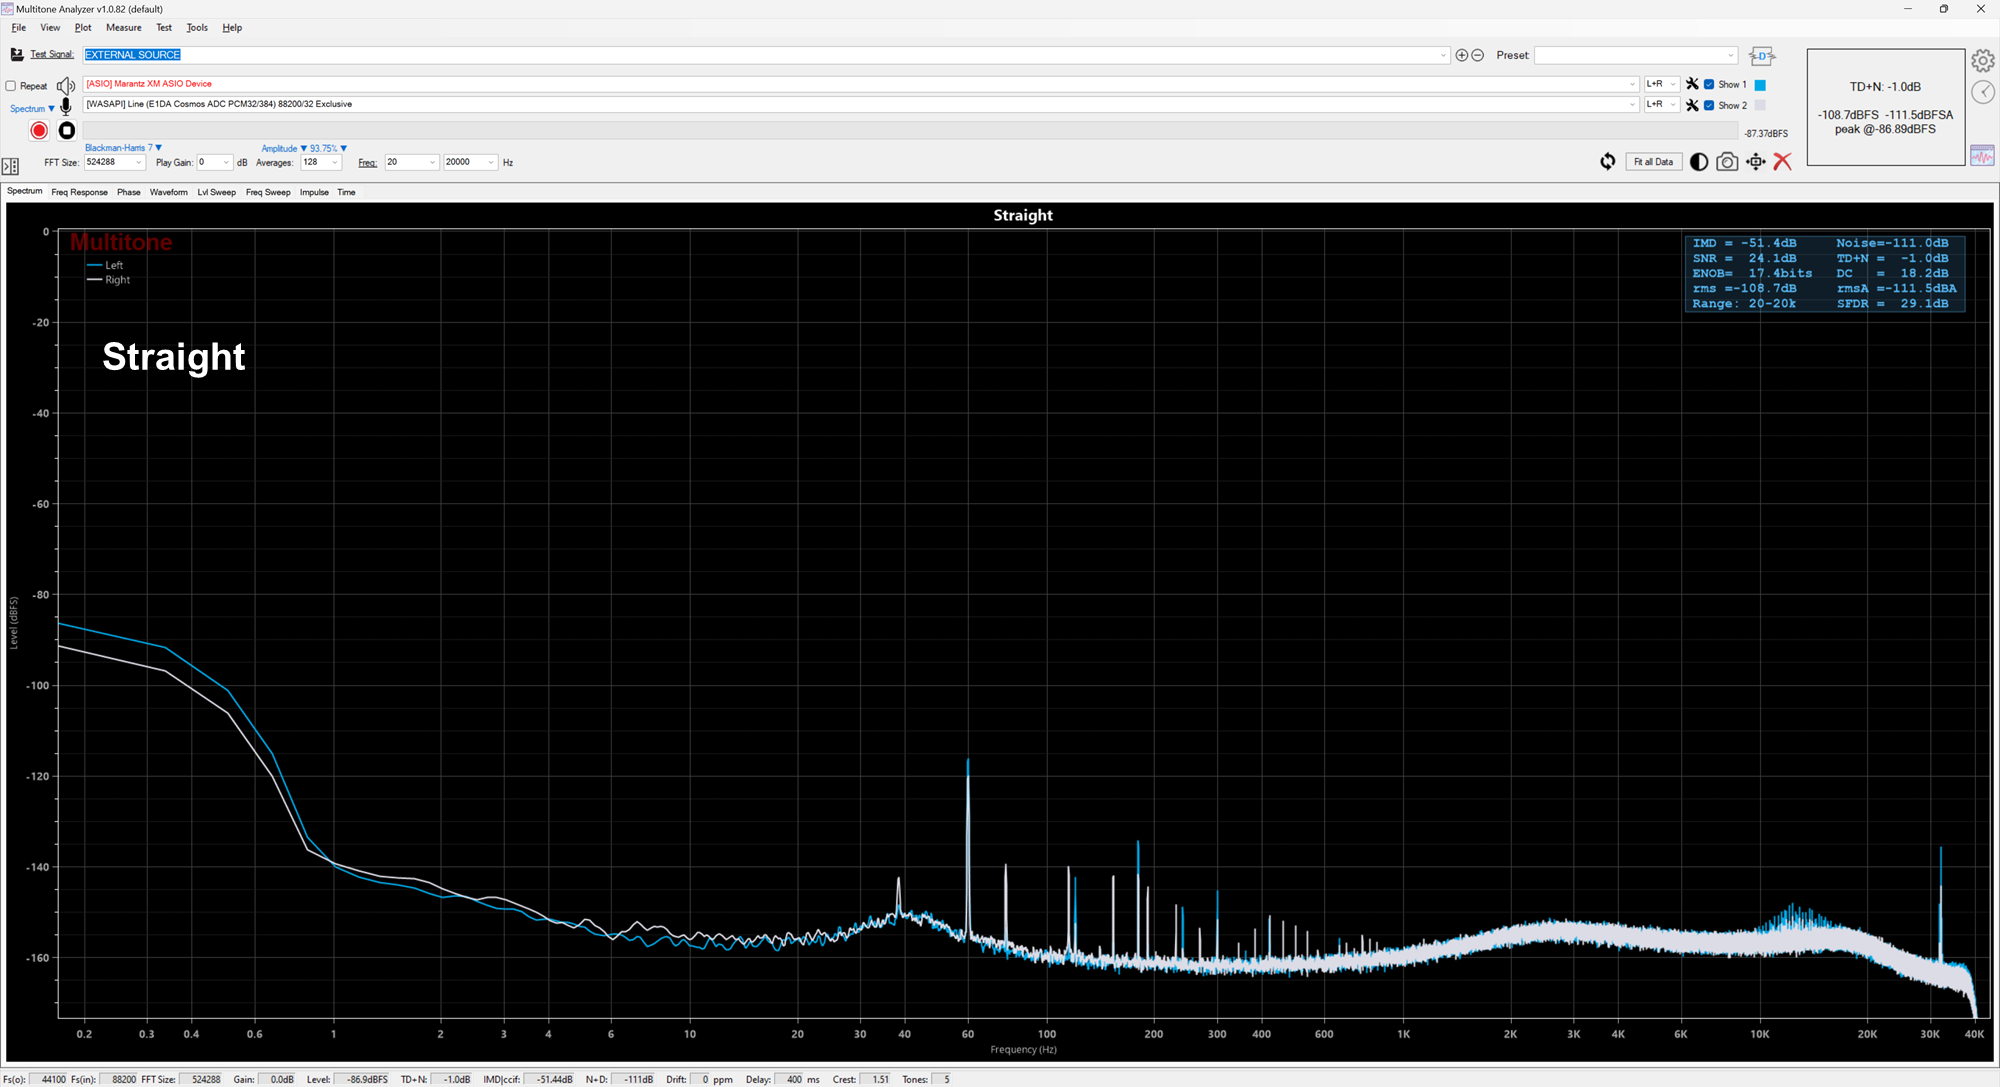
Task: Expand the Test Signal dropdown
Action: [x=1443, y=55]
